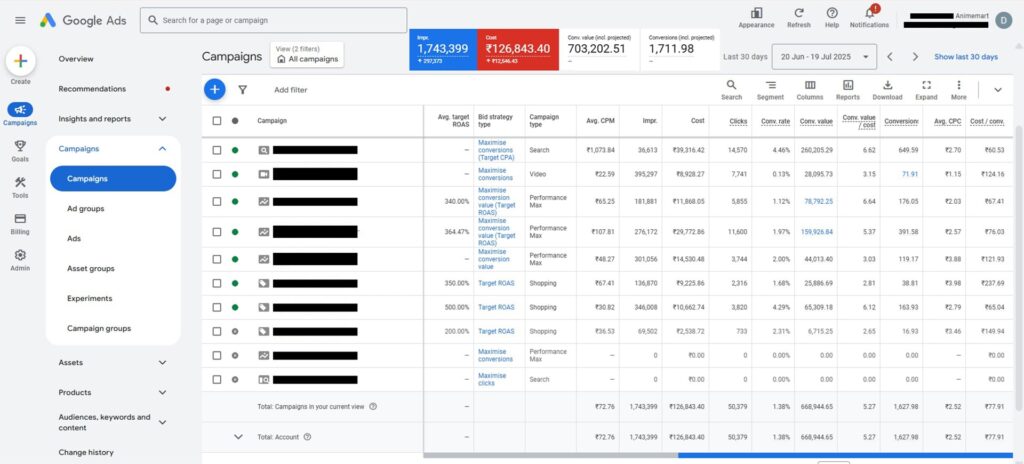Select the checkbox for the Video campaign row
The image size is (1024, 464).
217,174
